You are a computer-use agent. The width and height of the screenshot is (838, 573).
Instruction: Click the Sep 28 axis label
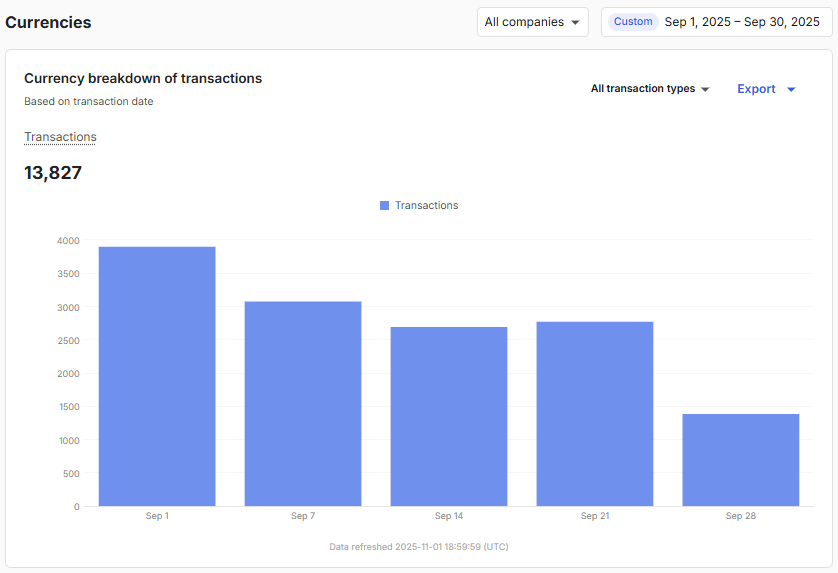741,516
